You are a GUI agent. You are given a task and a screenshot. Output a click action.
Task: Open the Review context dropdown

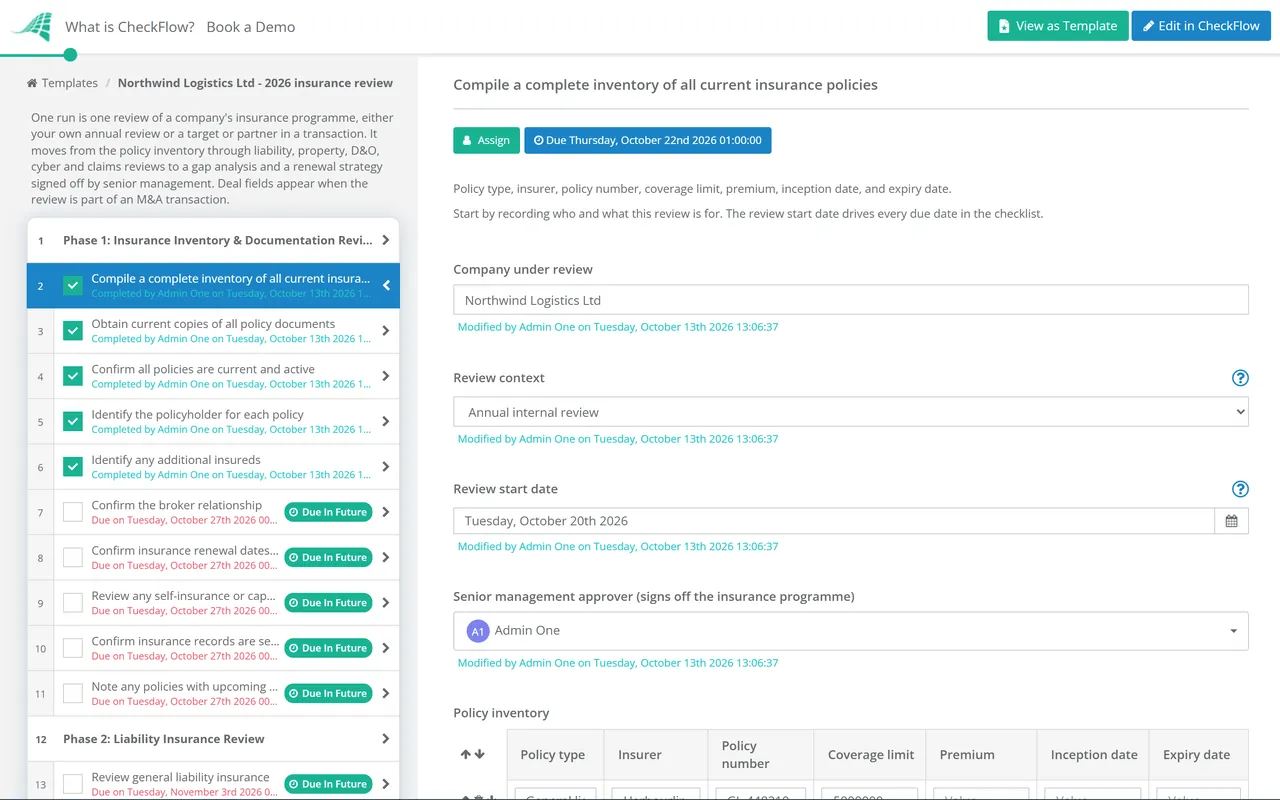click(x=851, y=412)
